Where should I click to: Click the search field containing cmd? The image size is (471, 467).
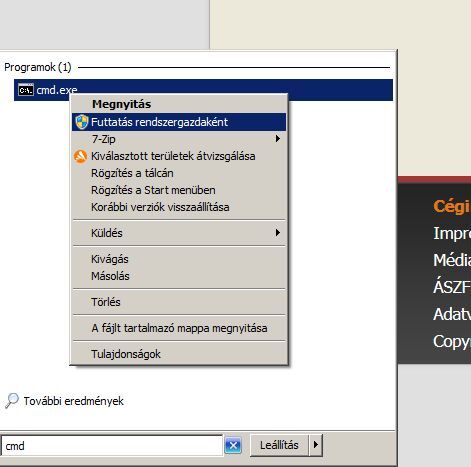coord(111,446)
